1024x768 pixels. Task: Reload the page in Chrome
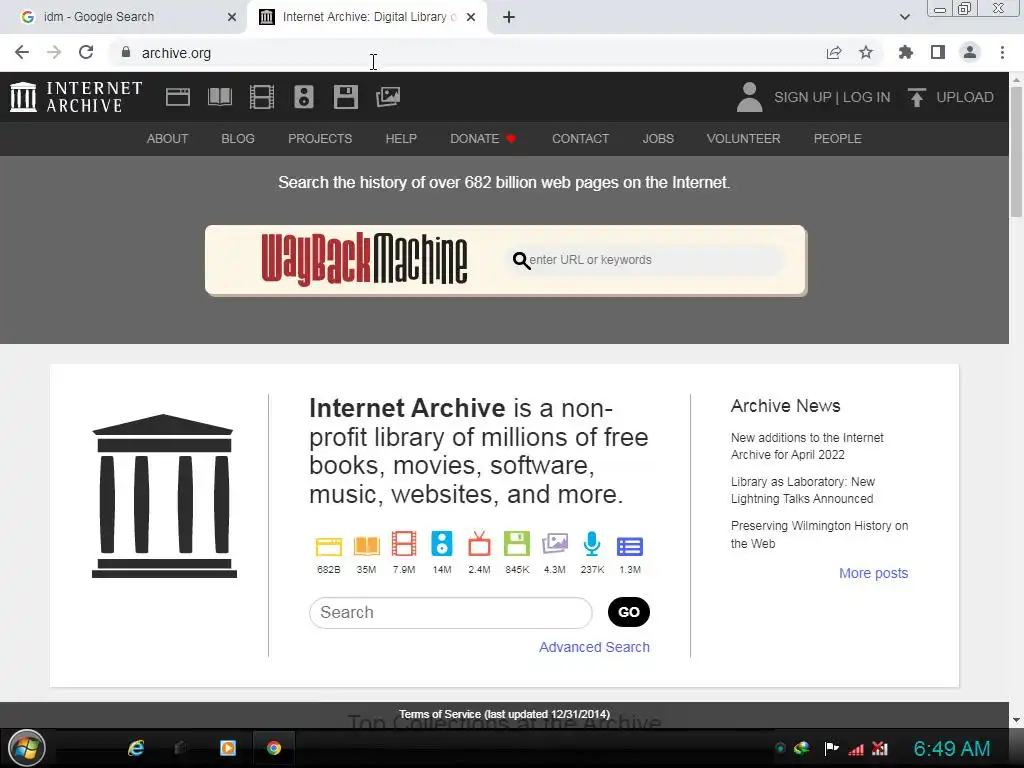point(86,52)
